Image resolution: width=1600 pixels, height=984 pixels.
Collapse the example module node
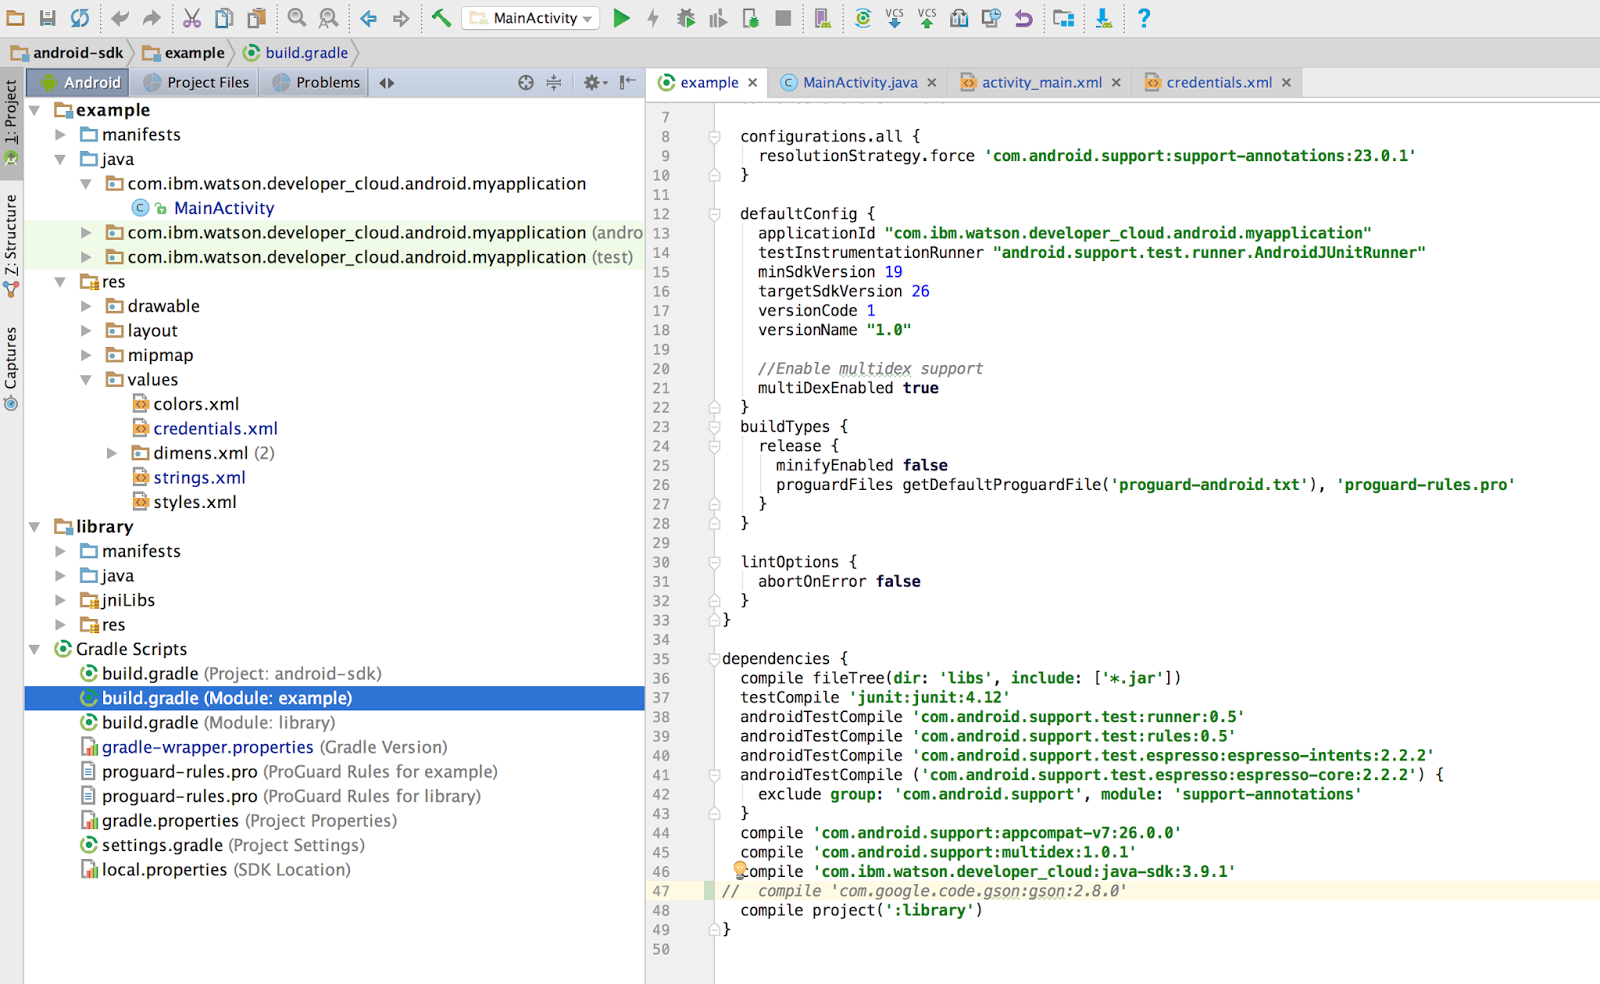[35, 110]
